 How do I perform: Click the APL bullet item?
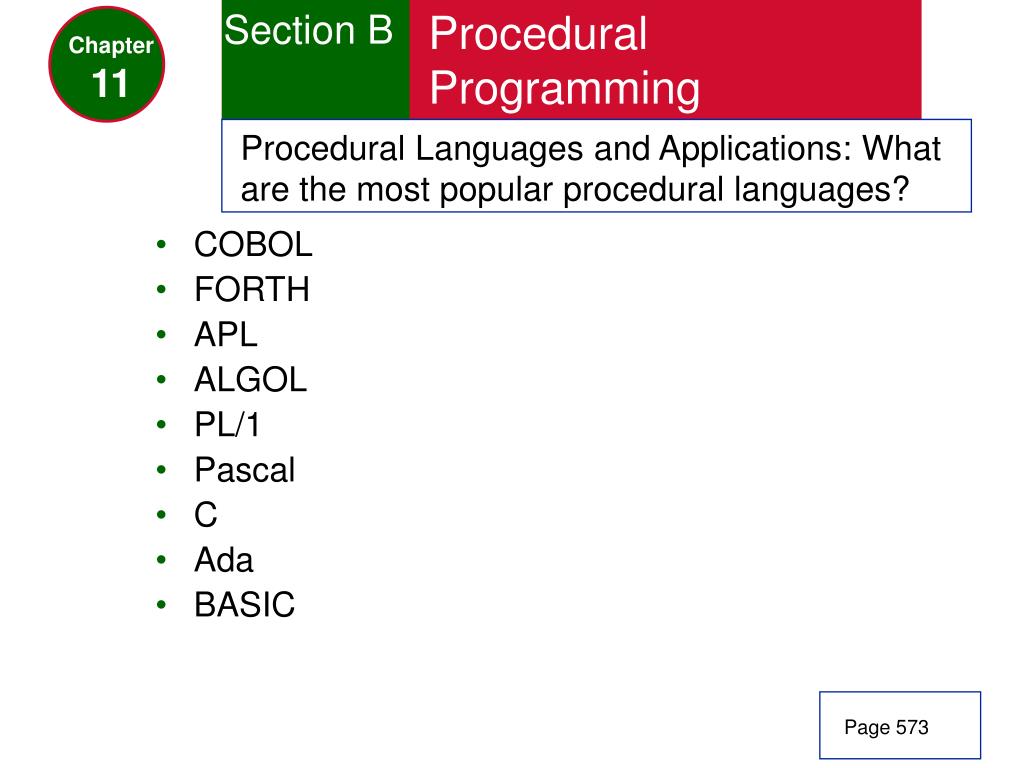[225, 334]
